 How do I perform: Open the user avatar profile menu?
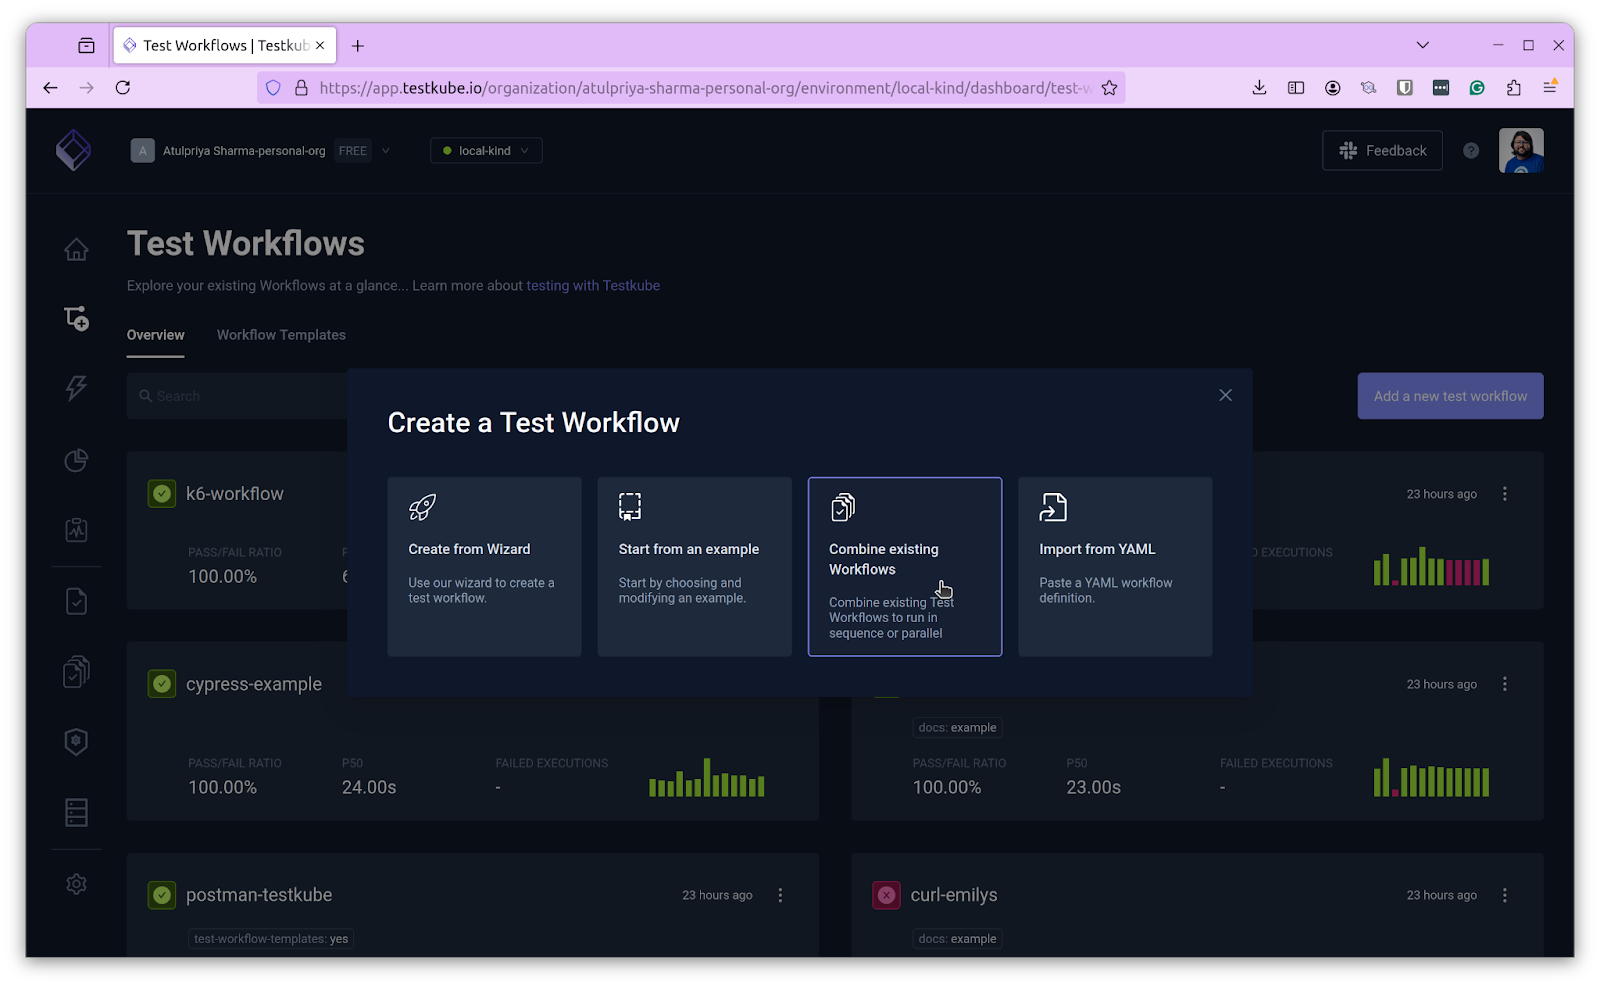pyautogui.click(x=1521, y=150)
